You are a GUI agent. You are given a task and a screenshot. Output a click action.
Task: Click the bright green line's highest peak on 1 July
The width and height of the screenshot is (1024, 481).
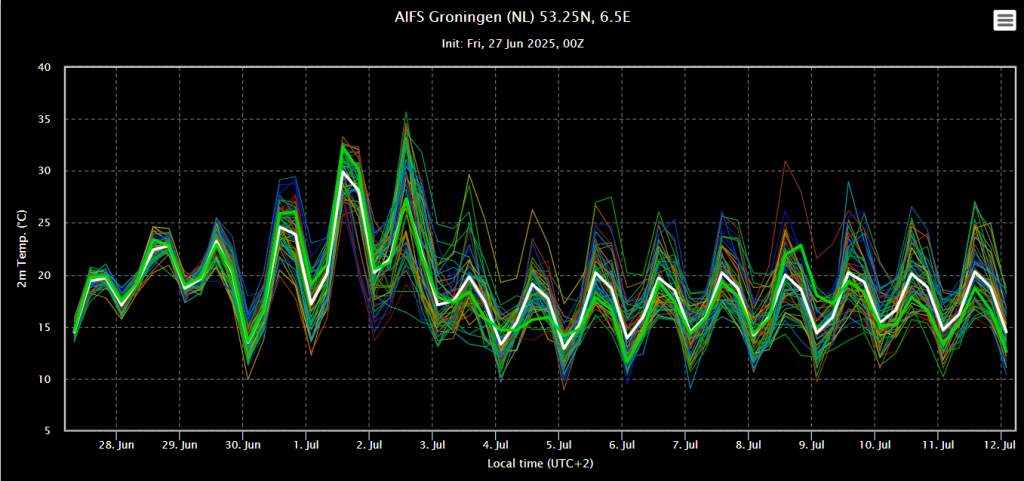(343, 145)
